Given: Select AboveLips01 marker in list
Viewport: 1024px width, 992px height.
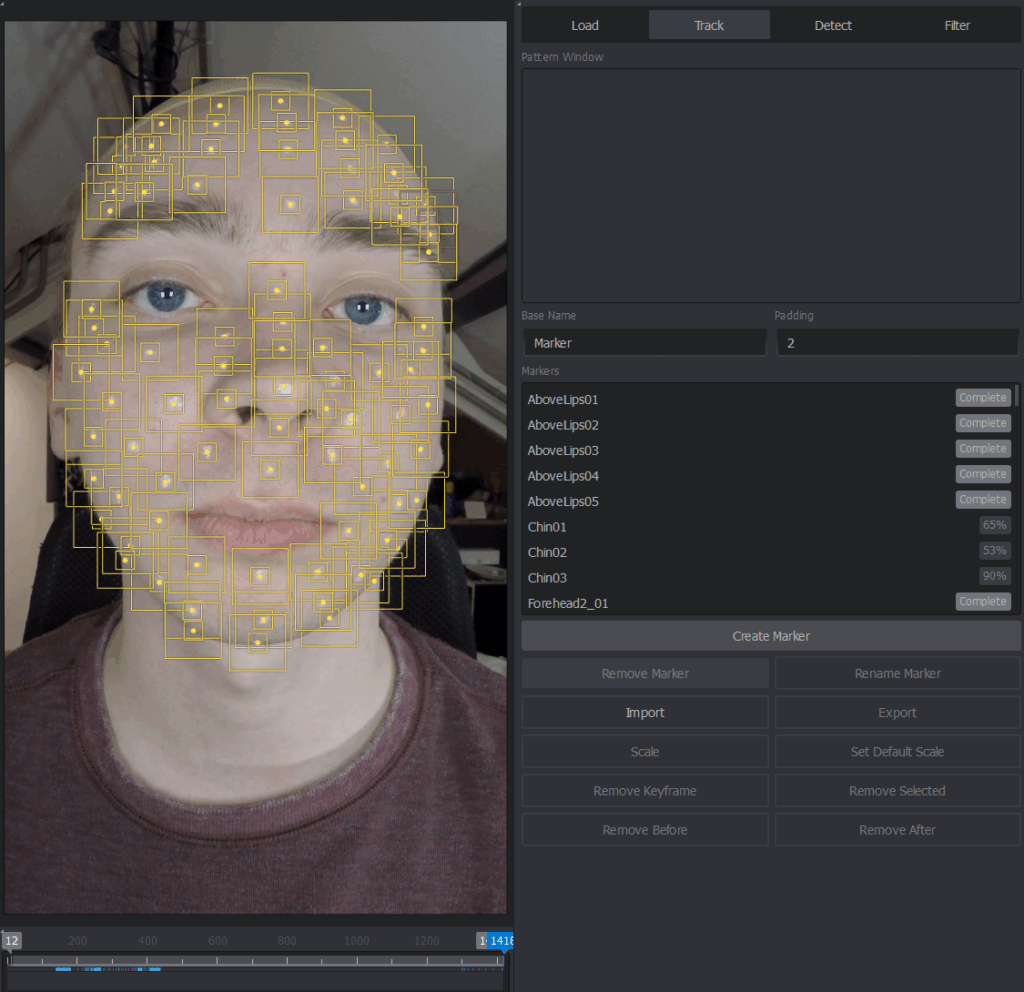Looking at the screenshot, I should (563, 399).
